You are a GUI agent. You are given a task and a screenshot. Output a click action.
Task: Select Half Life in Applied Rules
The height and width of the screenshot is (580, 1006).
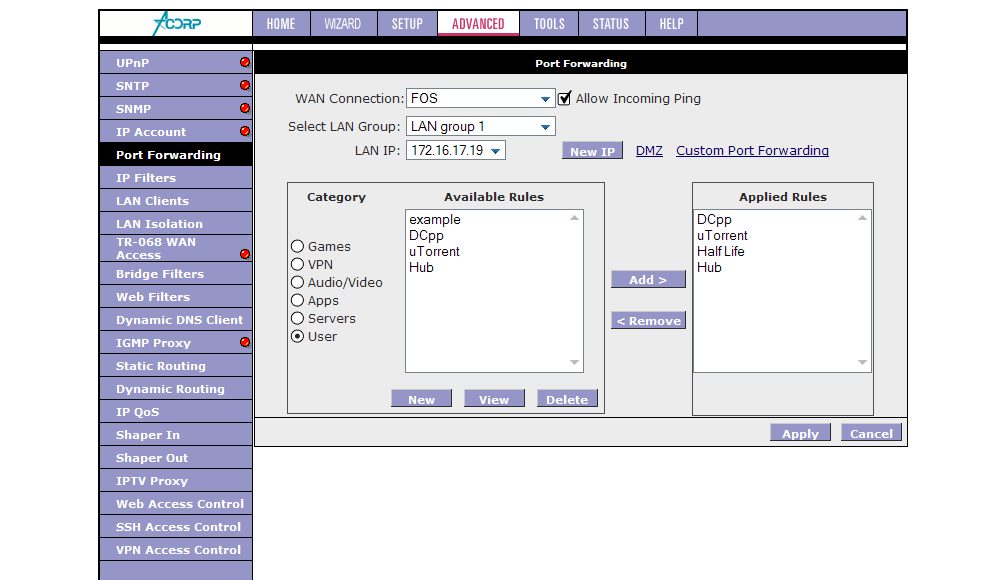pos(721,251)
